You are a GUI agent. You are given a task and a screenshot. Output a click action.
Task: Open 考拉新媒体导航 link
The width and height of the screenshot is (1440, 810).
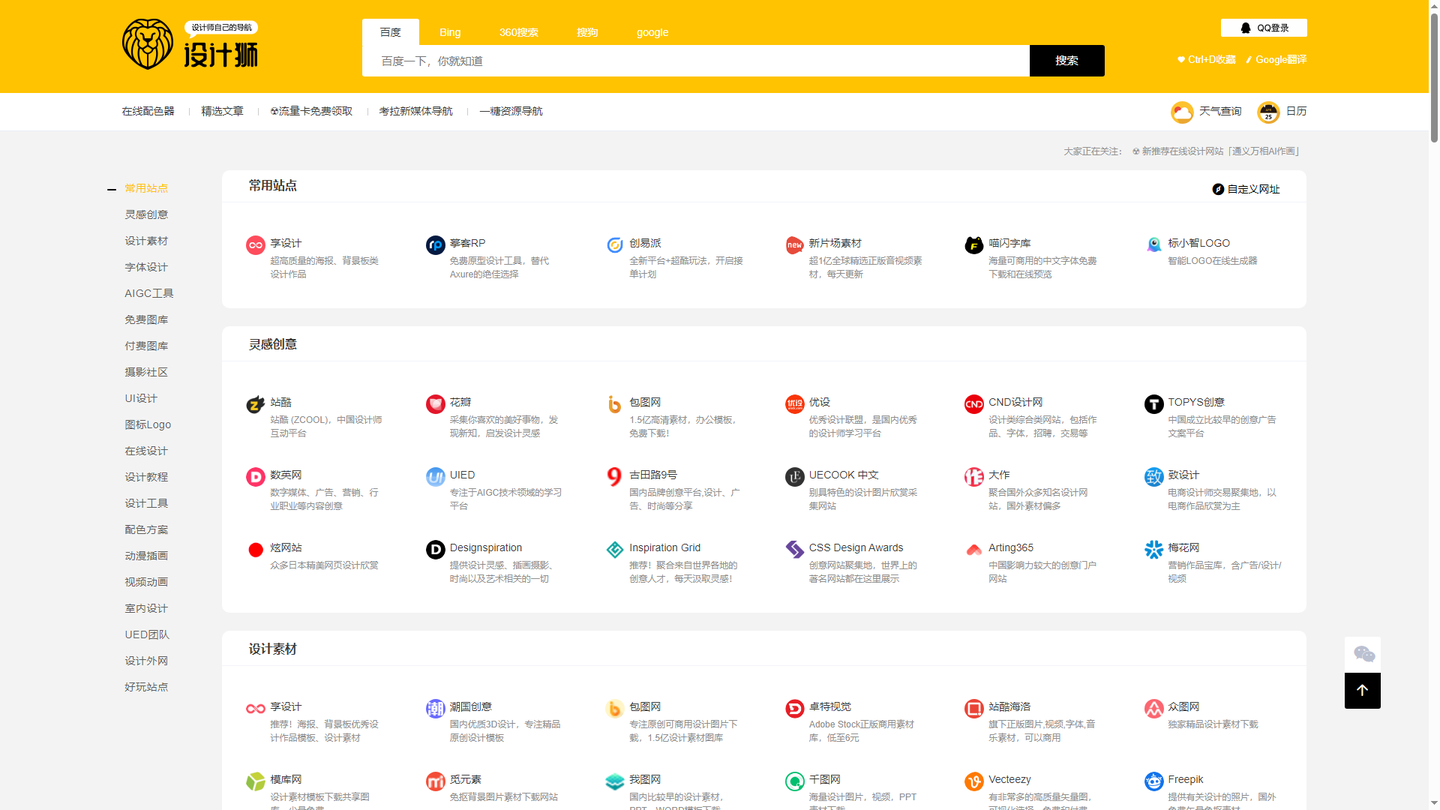416,111
